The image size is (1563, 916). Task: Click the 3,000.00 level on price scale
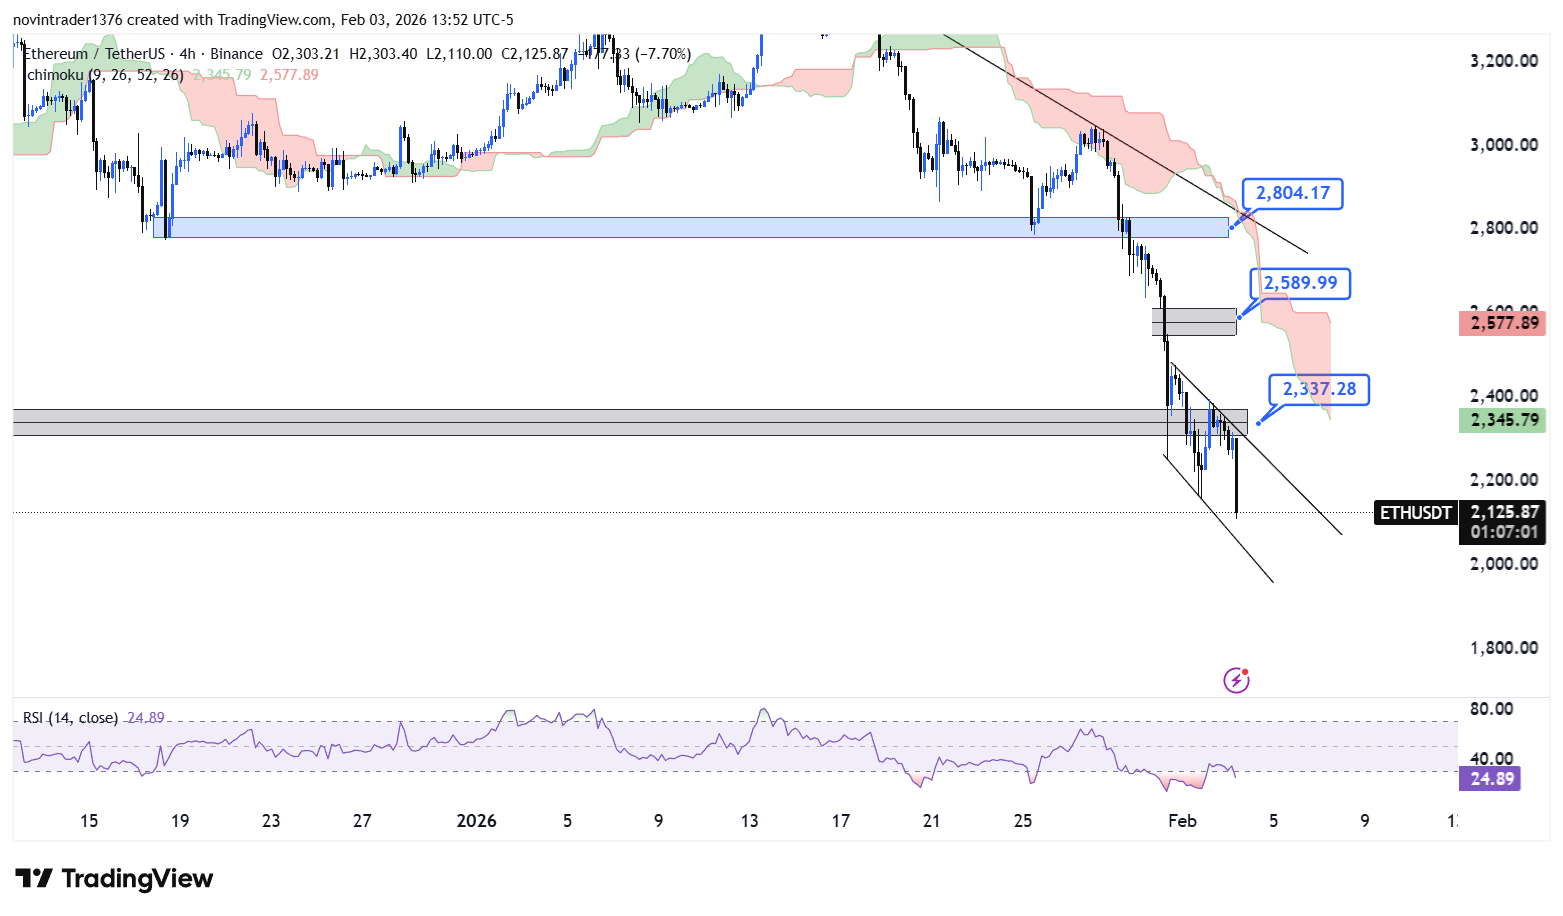point(1503,145)
